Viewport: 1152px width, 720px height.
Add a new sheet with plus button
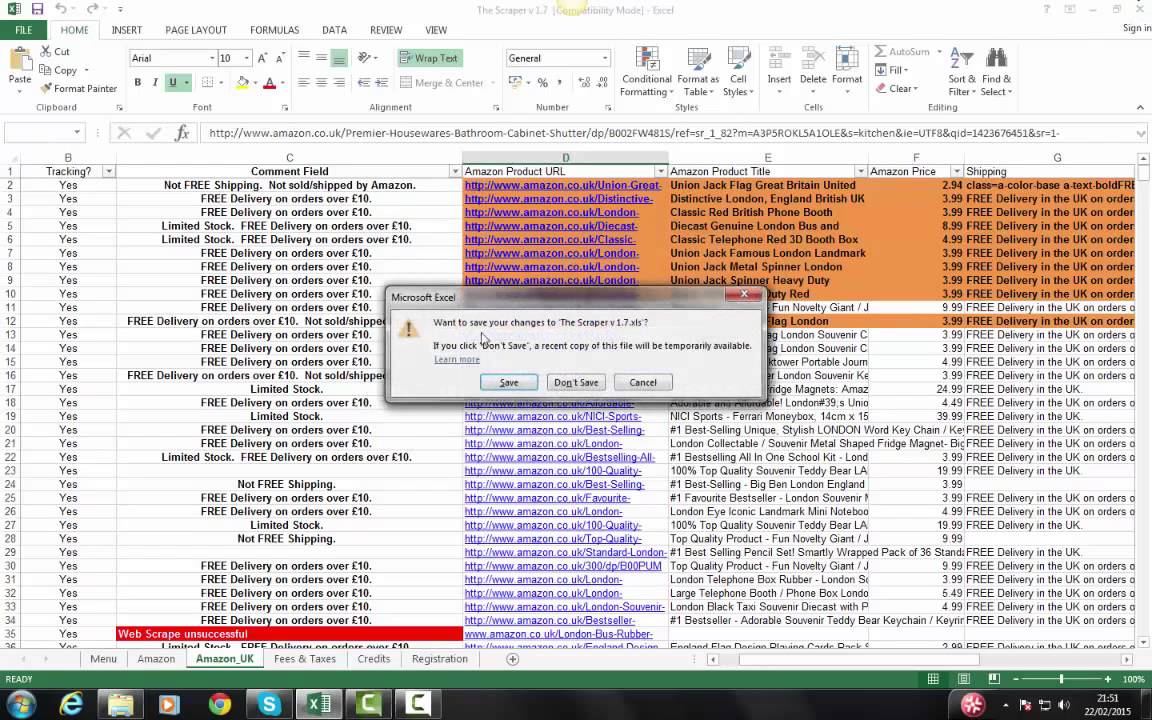(x=513, y=659)
